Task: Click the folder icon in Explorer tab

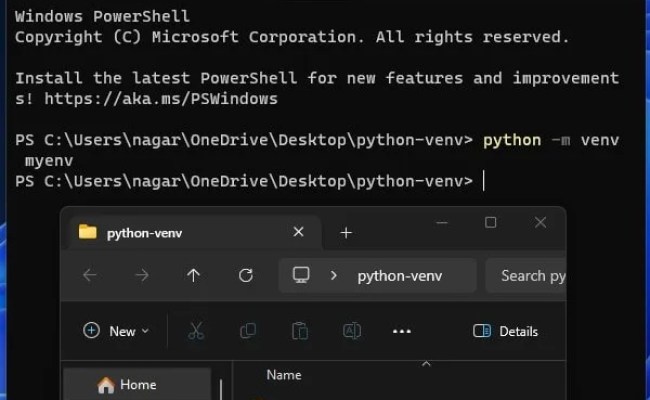Action: 87,232
